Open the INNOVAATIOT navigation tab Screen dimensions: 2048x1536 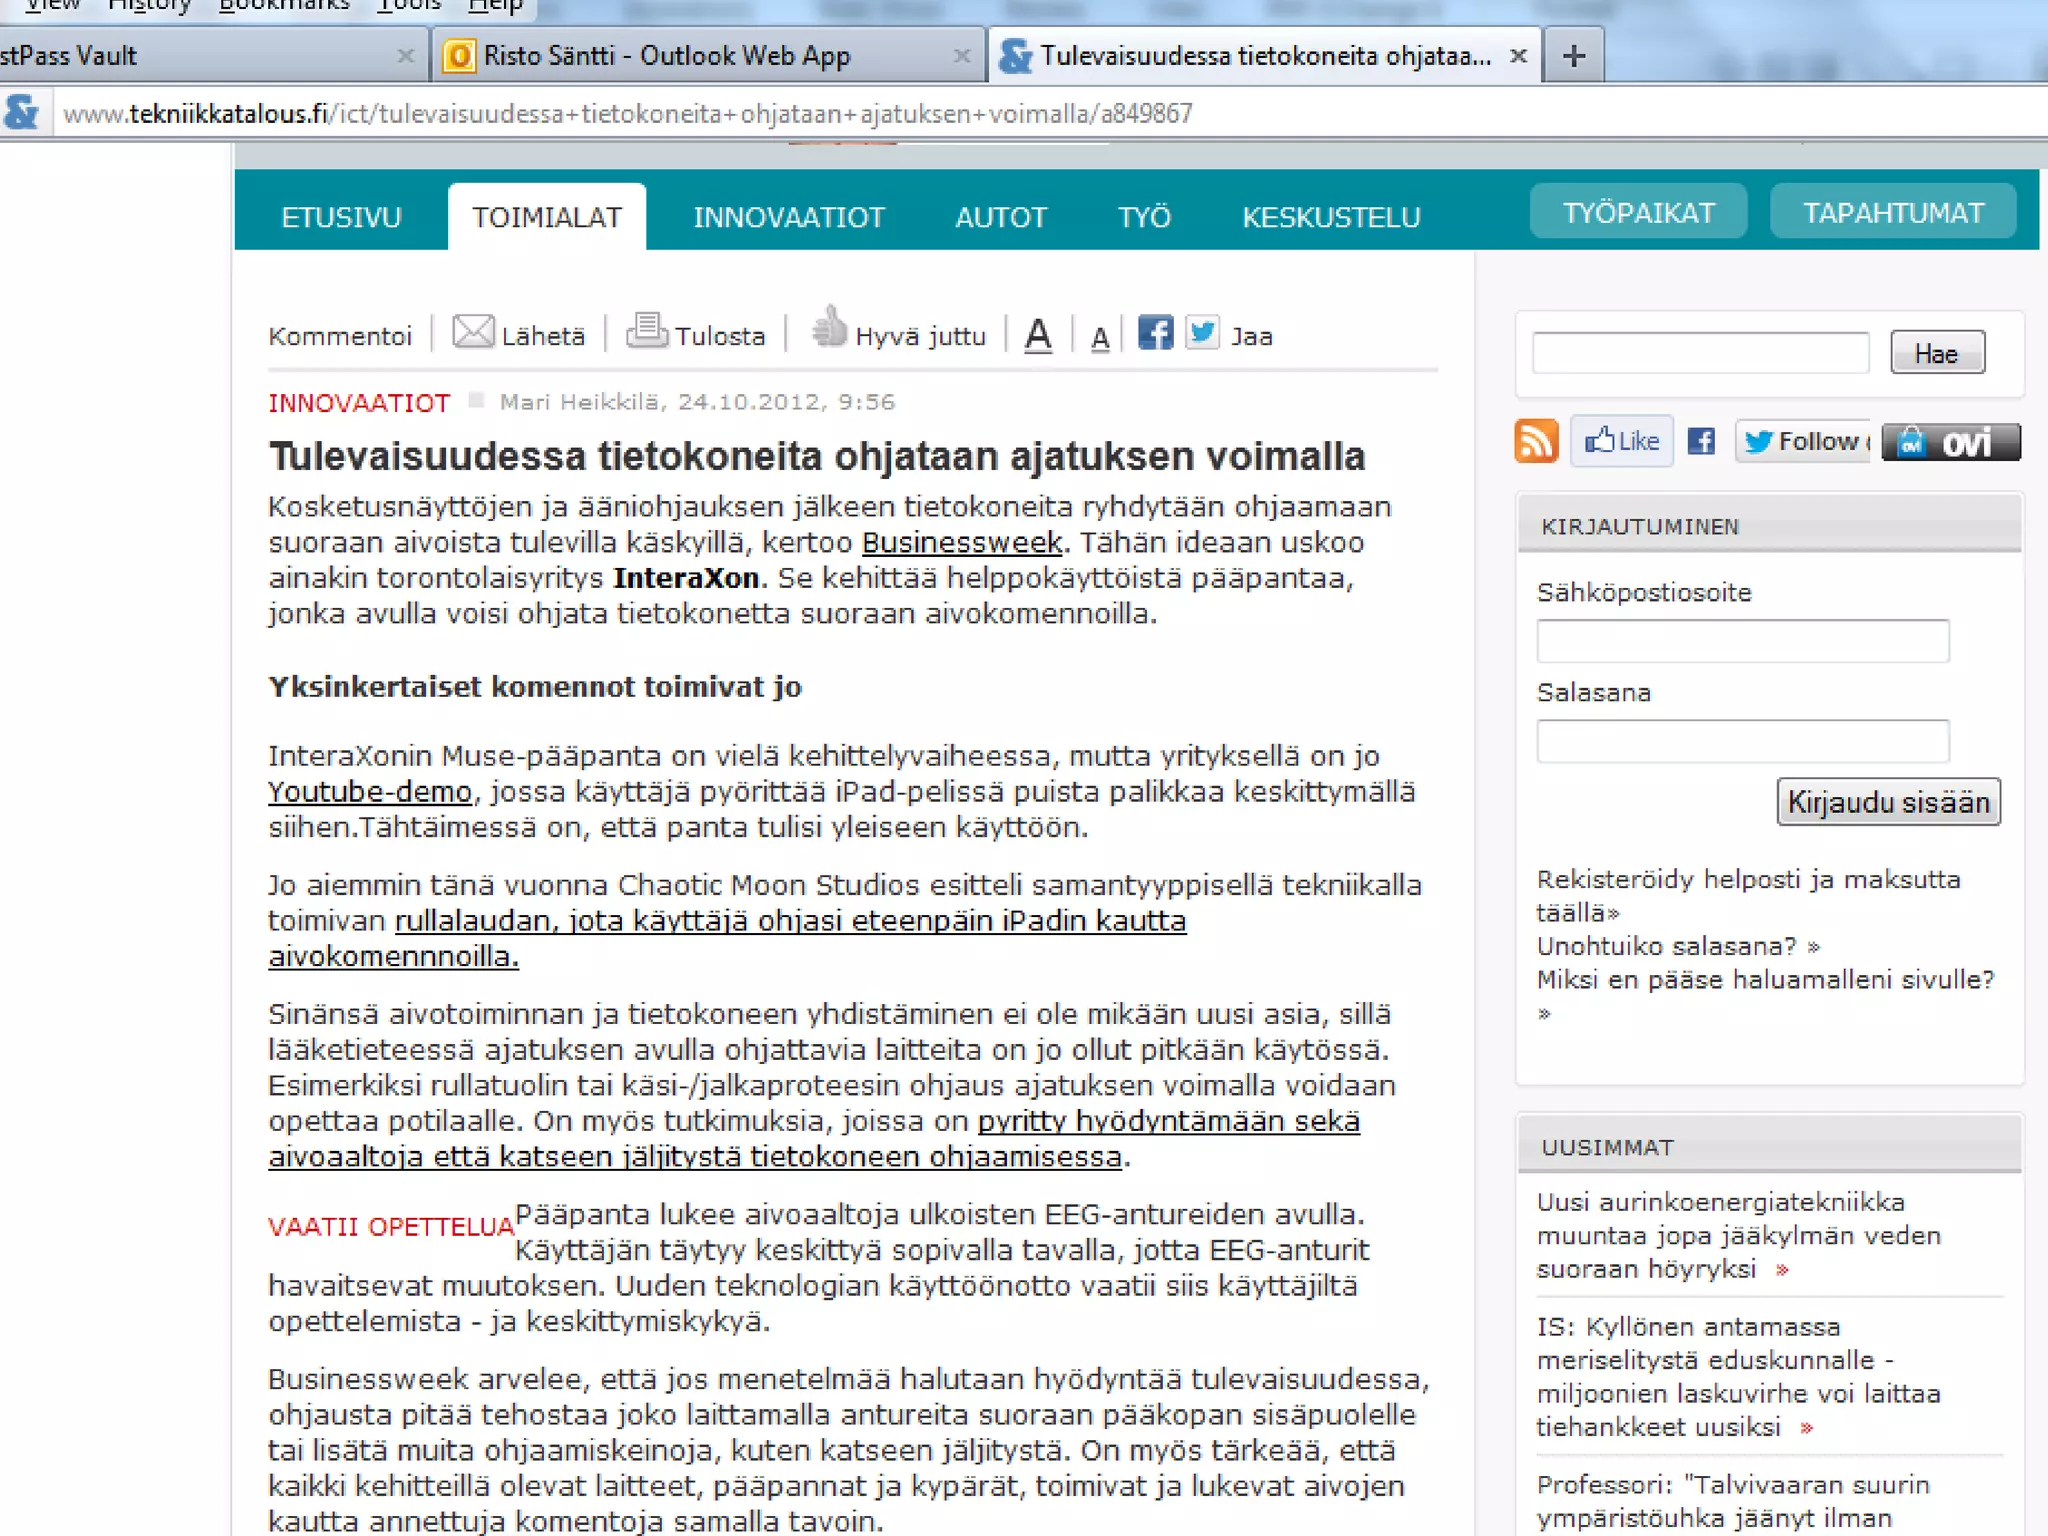click(788, 217)
